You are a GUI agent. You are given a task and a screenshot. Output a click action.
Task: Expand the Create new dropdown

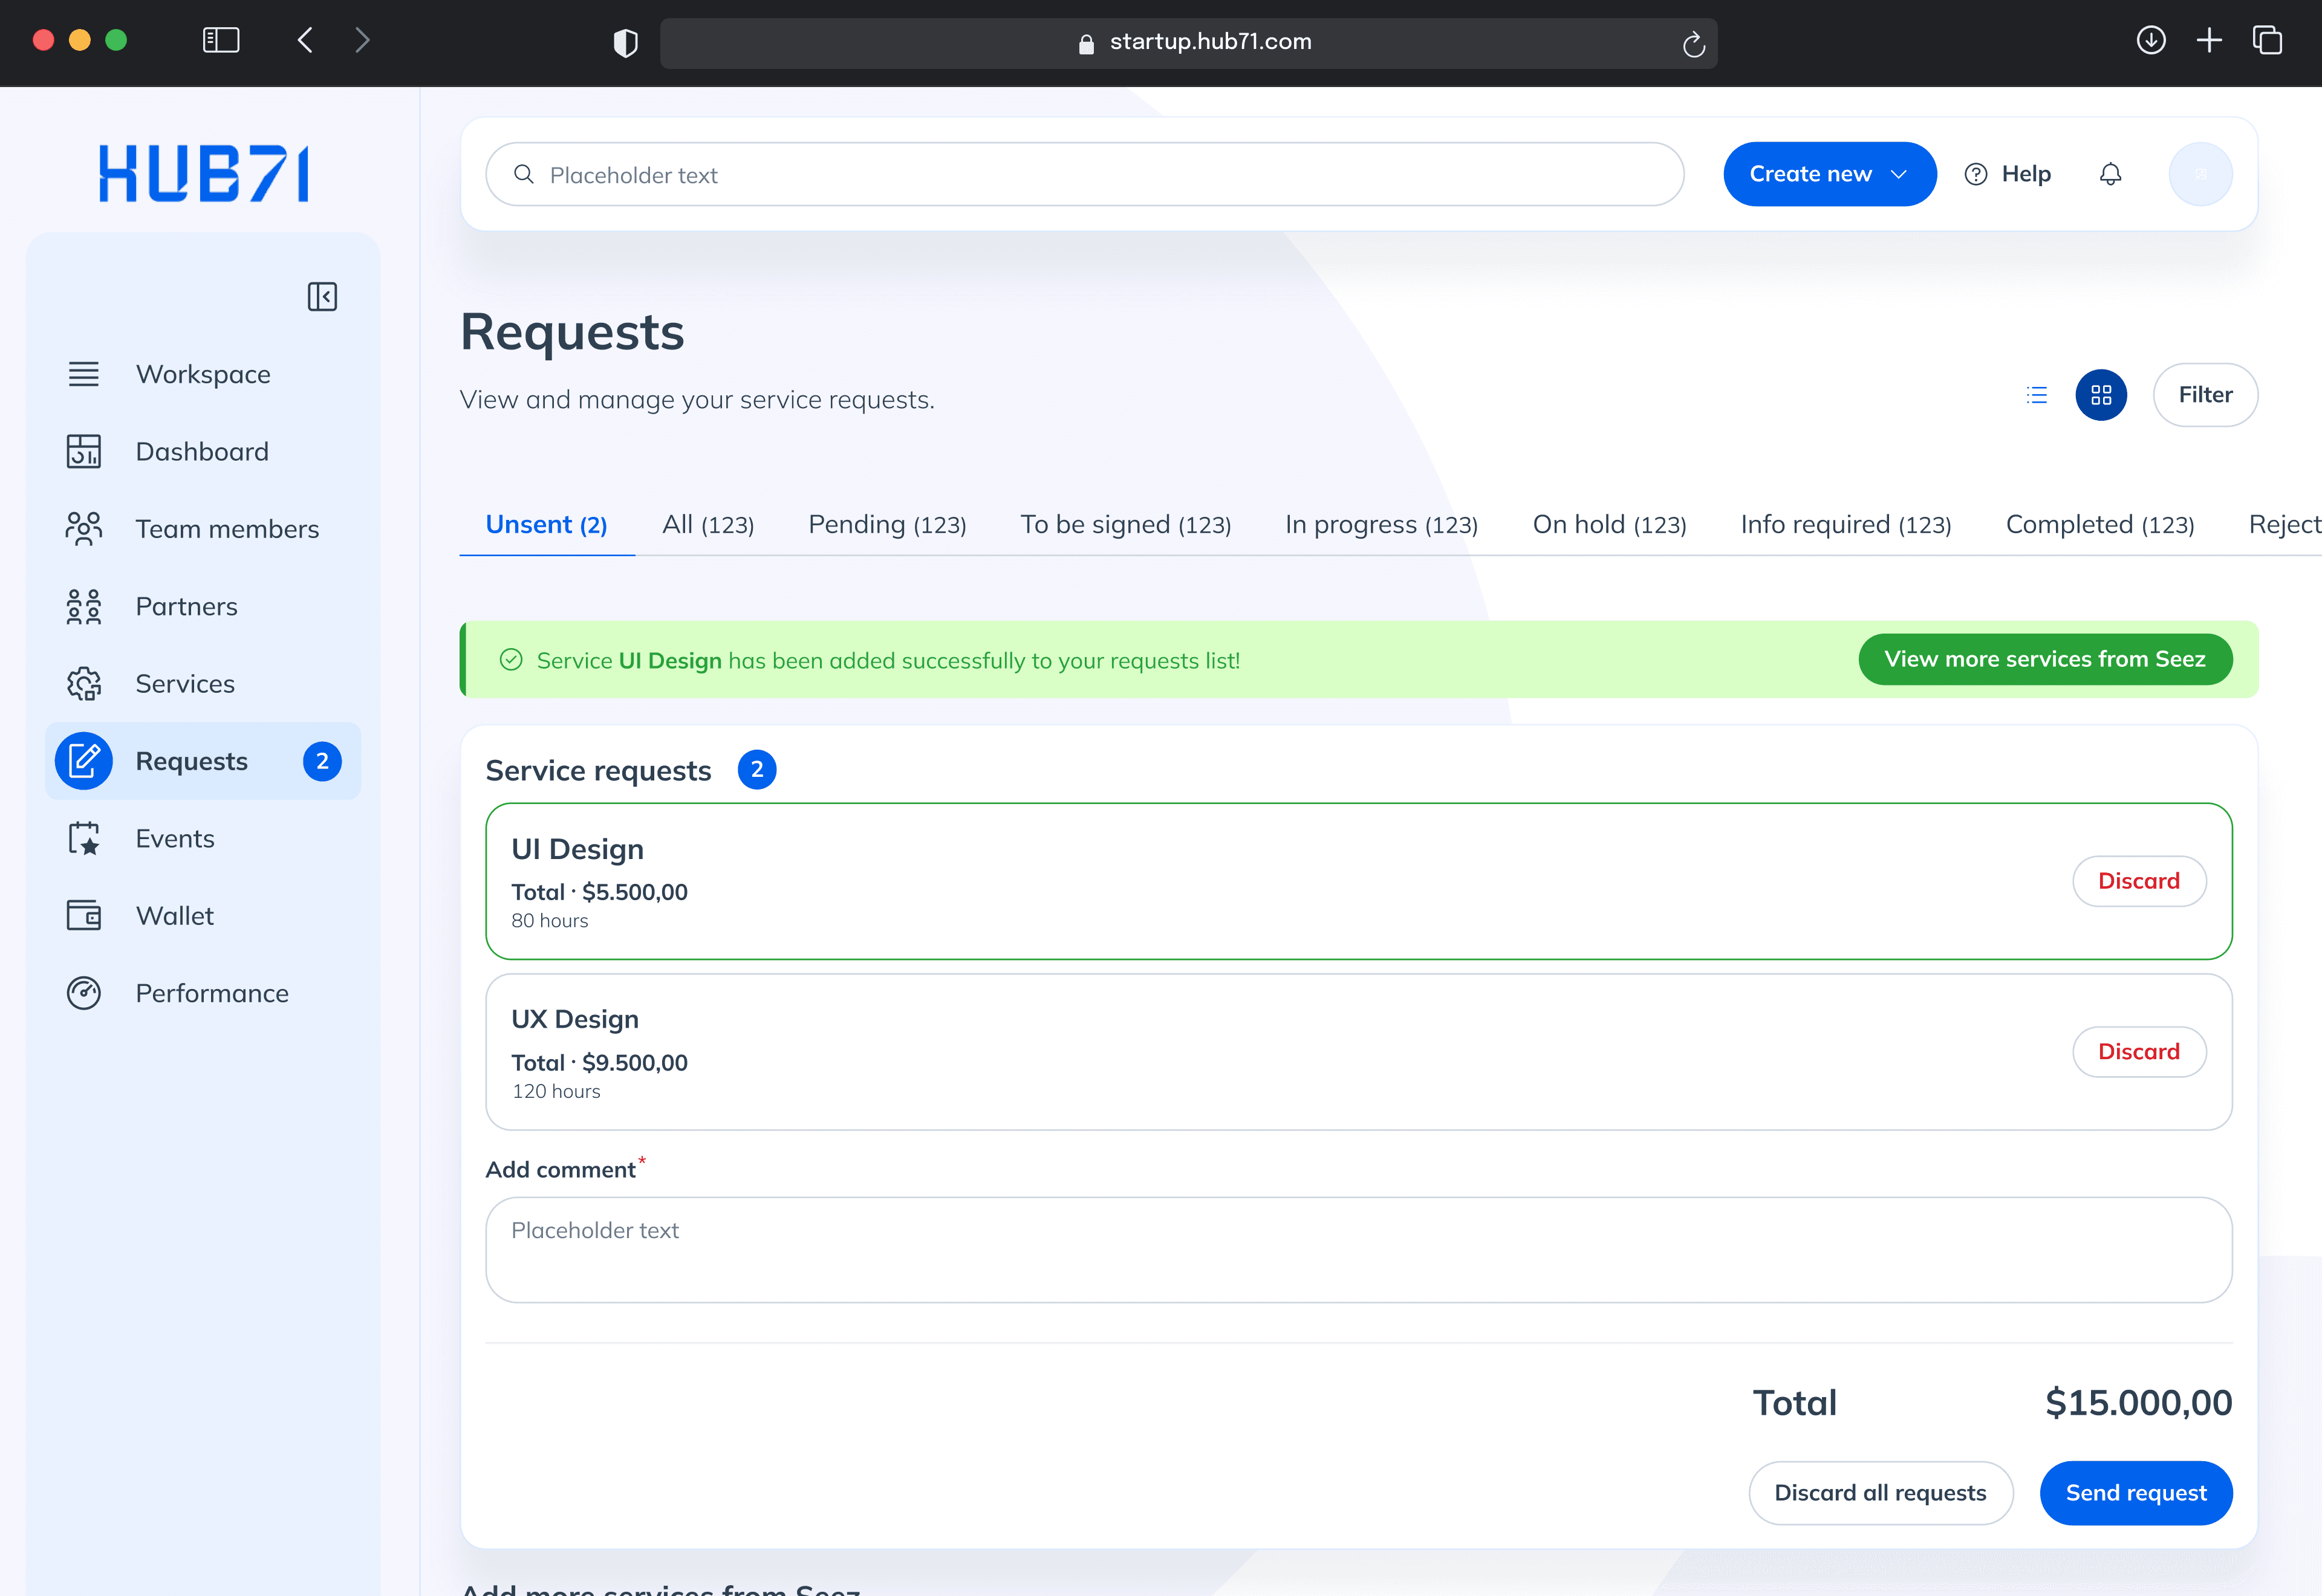click(1829, 174)
